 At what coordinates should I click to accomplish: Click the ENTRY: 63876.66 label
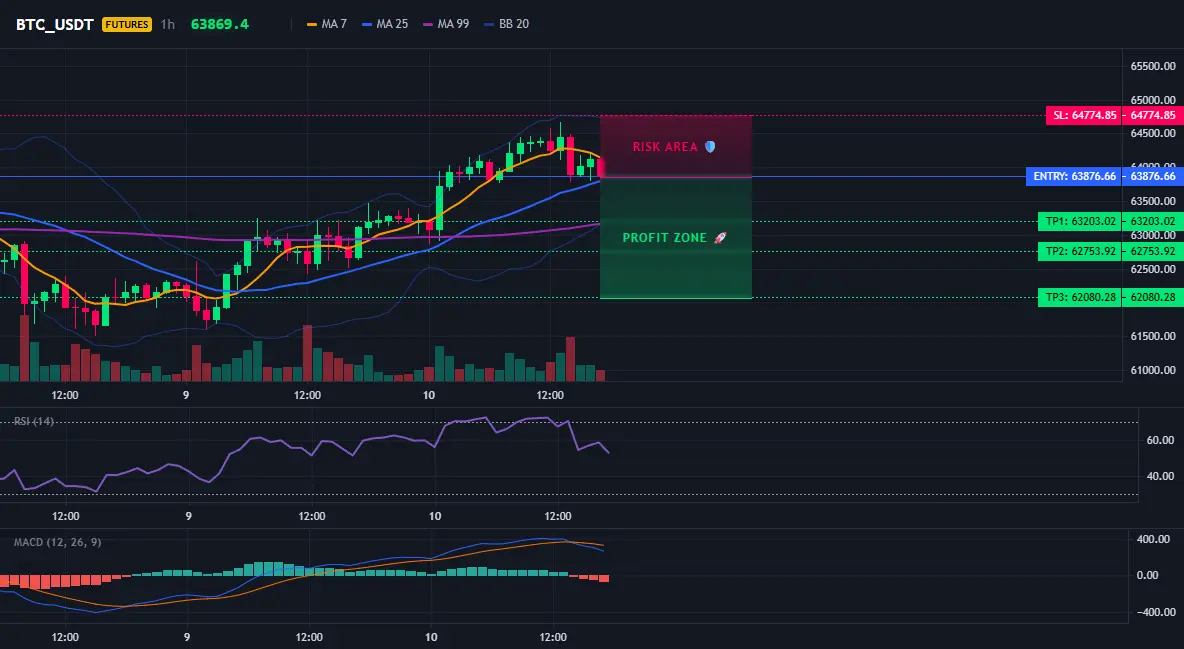(x=1075, y=177)
